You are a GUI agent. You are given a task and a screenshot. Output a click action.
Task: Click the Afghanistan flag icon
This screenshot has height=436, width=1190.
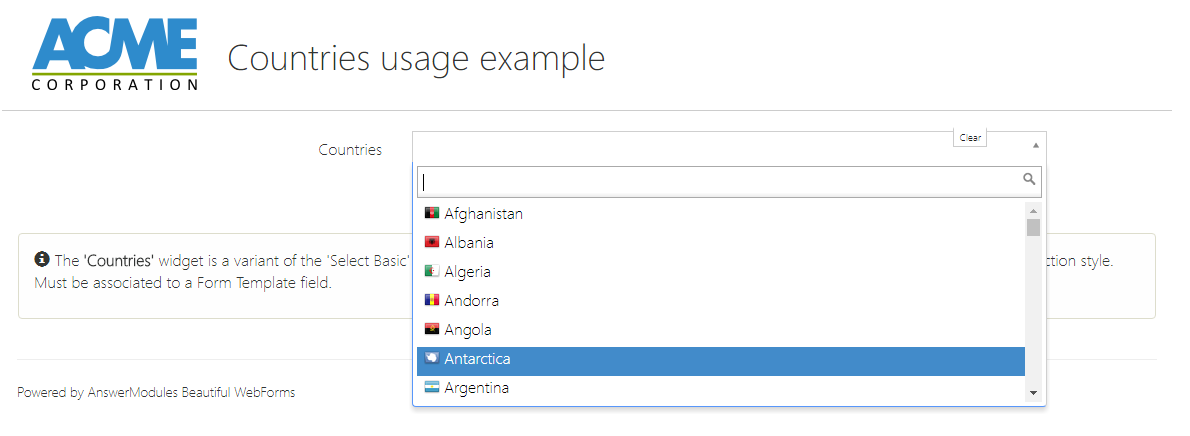click(432, 213)
